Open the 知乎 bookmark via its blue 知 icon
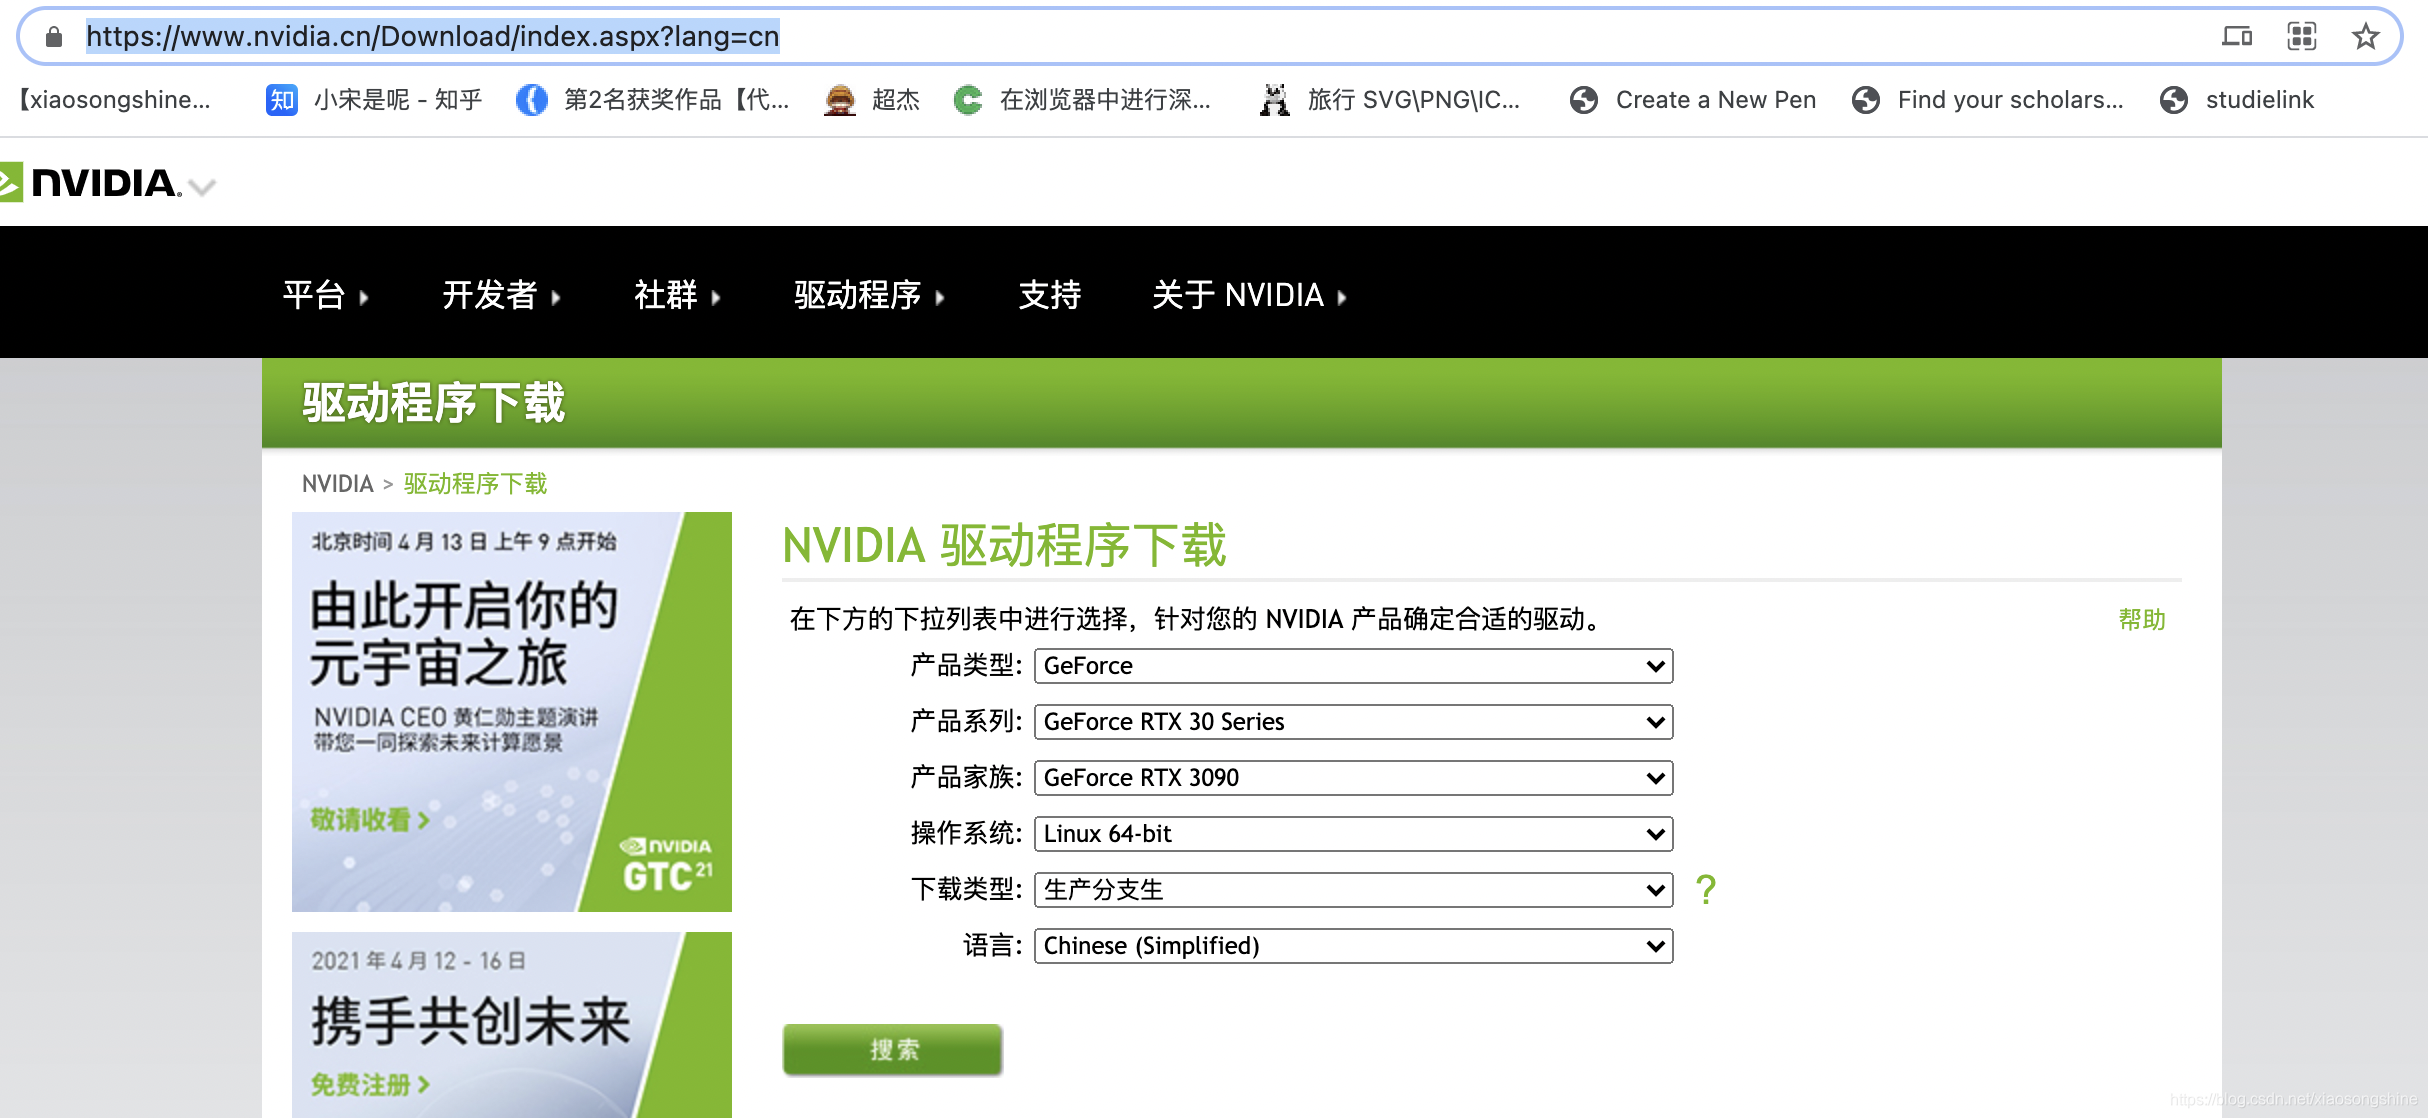Screen dimensions: 2428x1118 [280, 99]
